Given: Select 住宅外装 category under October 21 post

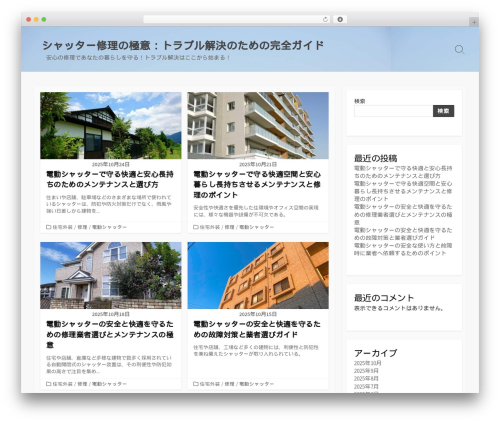Looking at the screenshot, I should [210, 227].
